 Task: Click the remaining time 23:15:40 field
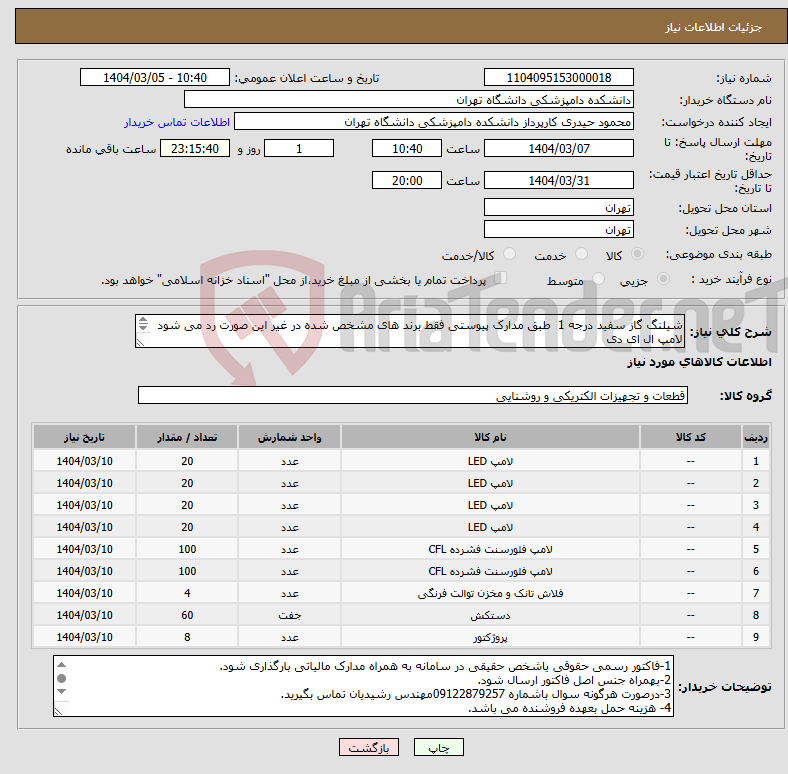pos(195,148)
